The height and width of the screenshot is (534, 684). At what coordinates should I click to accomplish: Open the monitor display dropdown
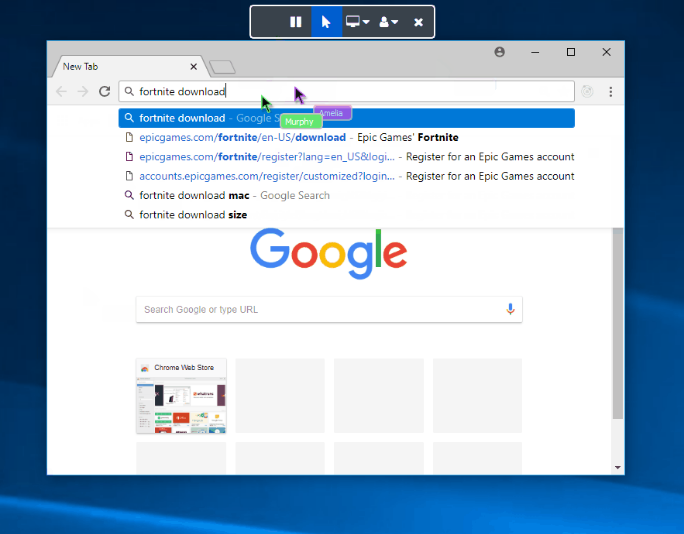pos(357,22)
